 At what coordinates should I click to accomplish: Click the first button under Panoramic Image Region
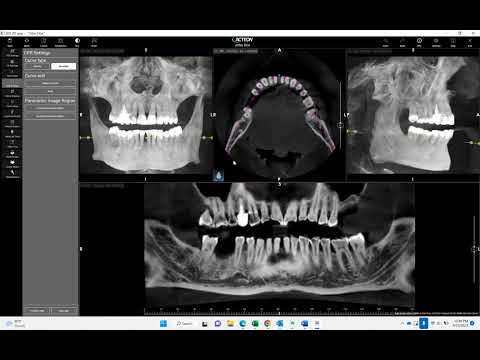50,108
